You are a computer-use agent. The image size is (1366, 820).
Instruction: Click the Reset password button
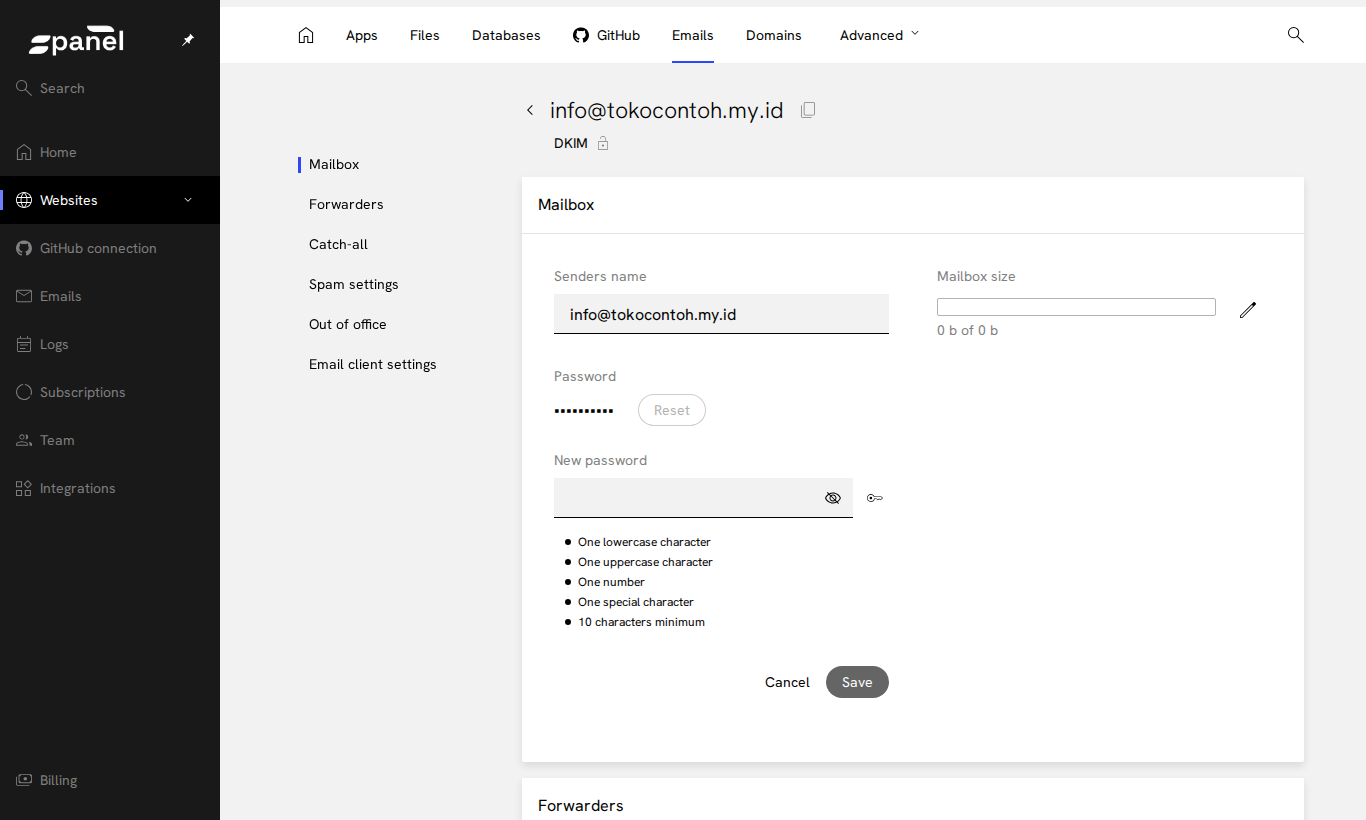672,410
